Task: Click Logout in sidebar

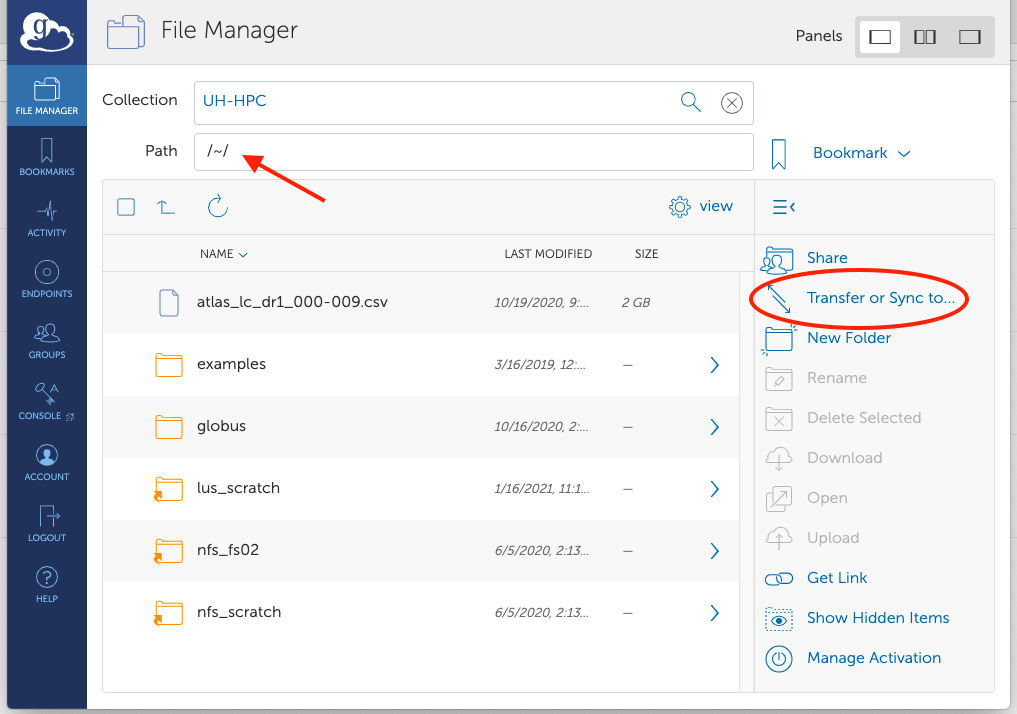Action: 47,523
